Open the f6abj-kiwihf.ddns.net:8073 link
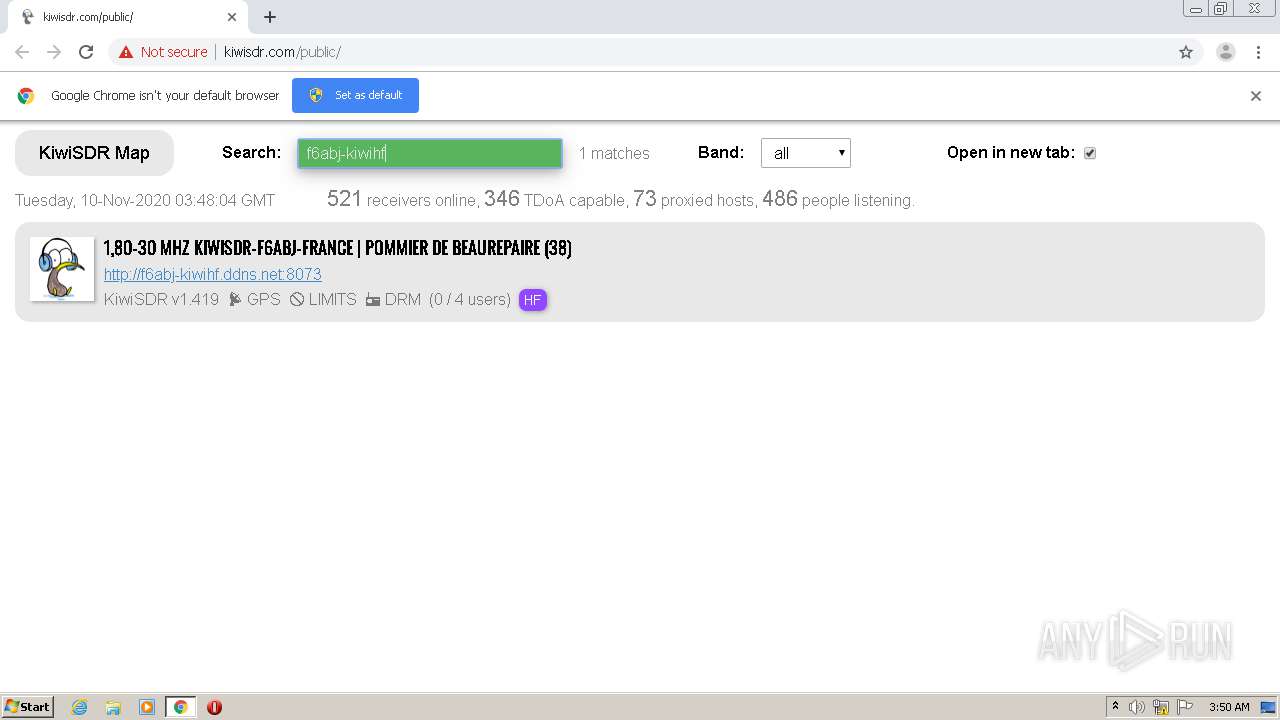Screen dimensions: 1280x720 [x=213, y=274]
